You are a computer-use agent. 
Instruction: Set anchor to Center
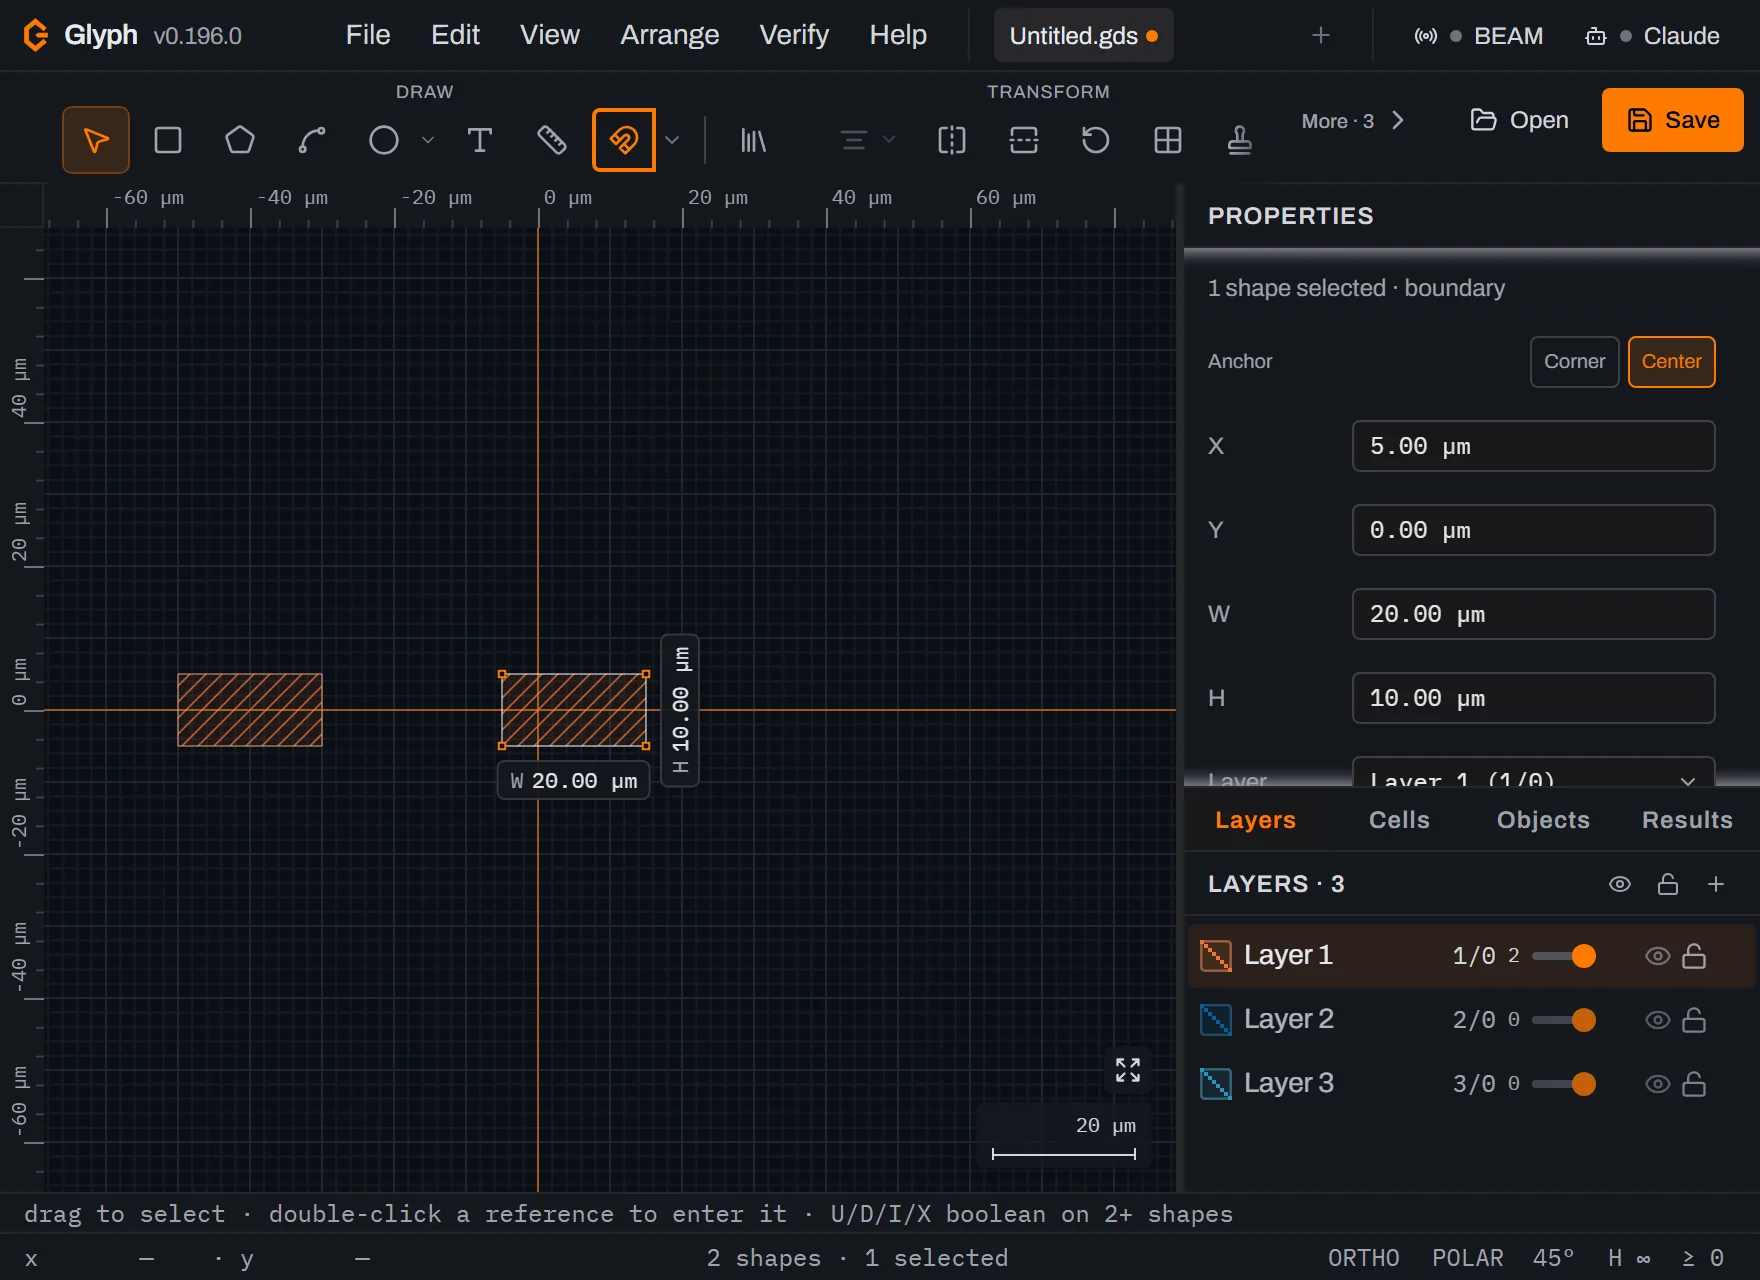1672,362
